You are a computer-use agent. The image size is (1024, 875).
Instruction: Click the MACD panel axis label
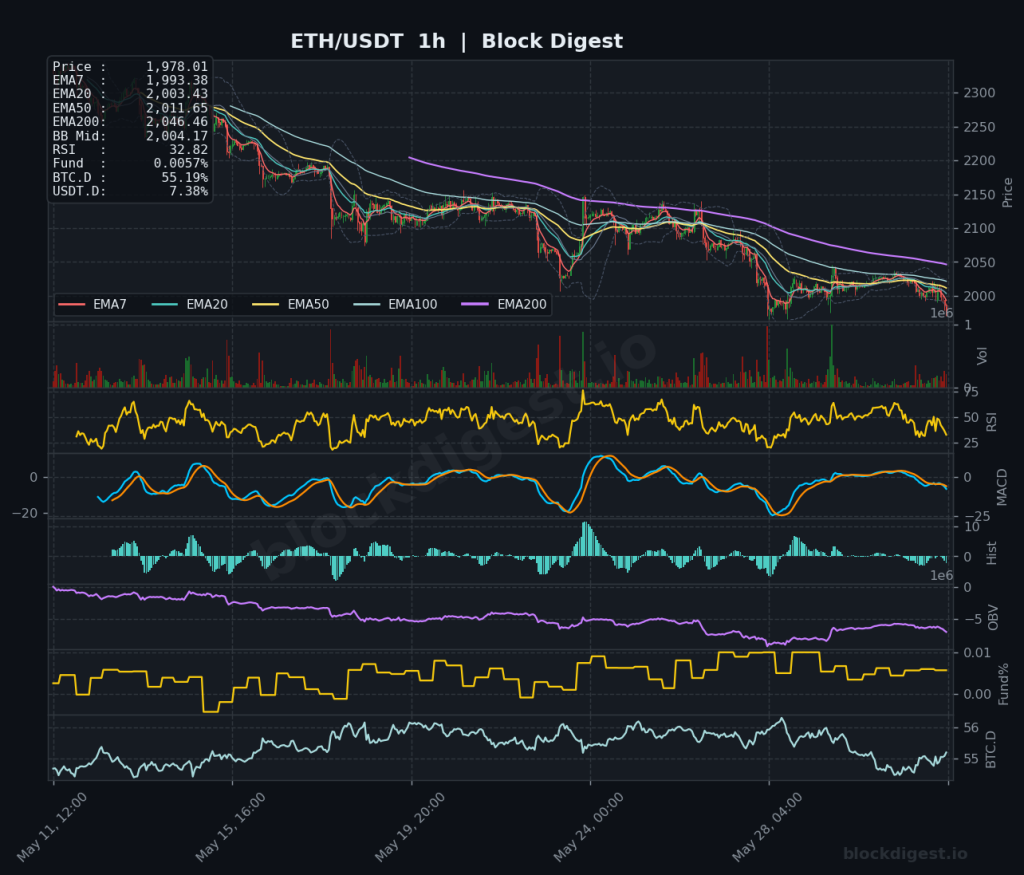(1002, 487)
